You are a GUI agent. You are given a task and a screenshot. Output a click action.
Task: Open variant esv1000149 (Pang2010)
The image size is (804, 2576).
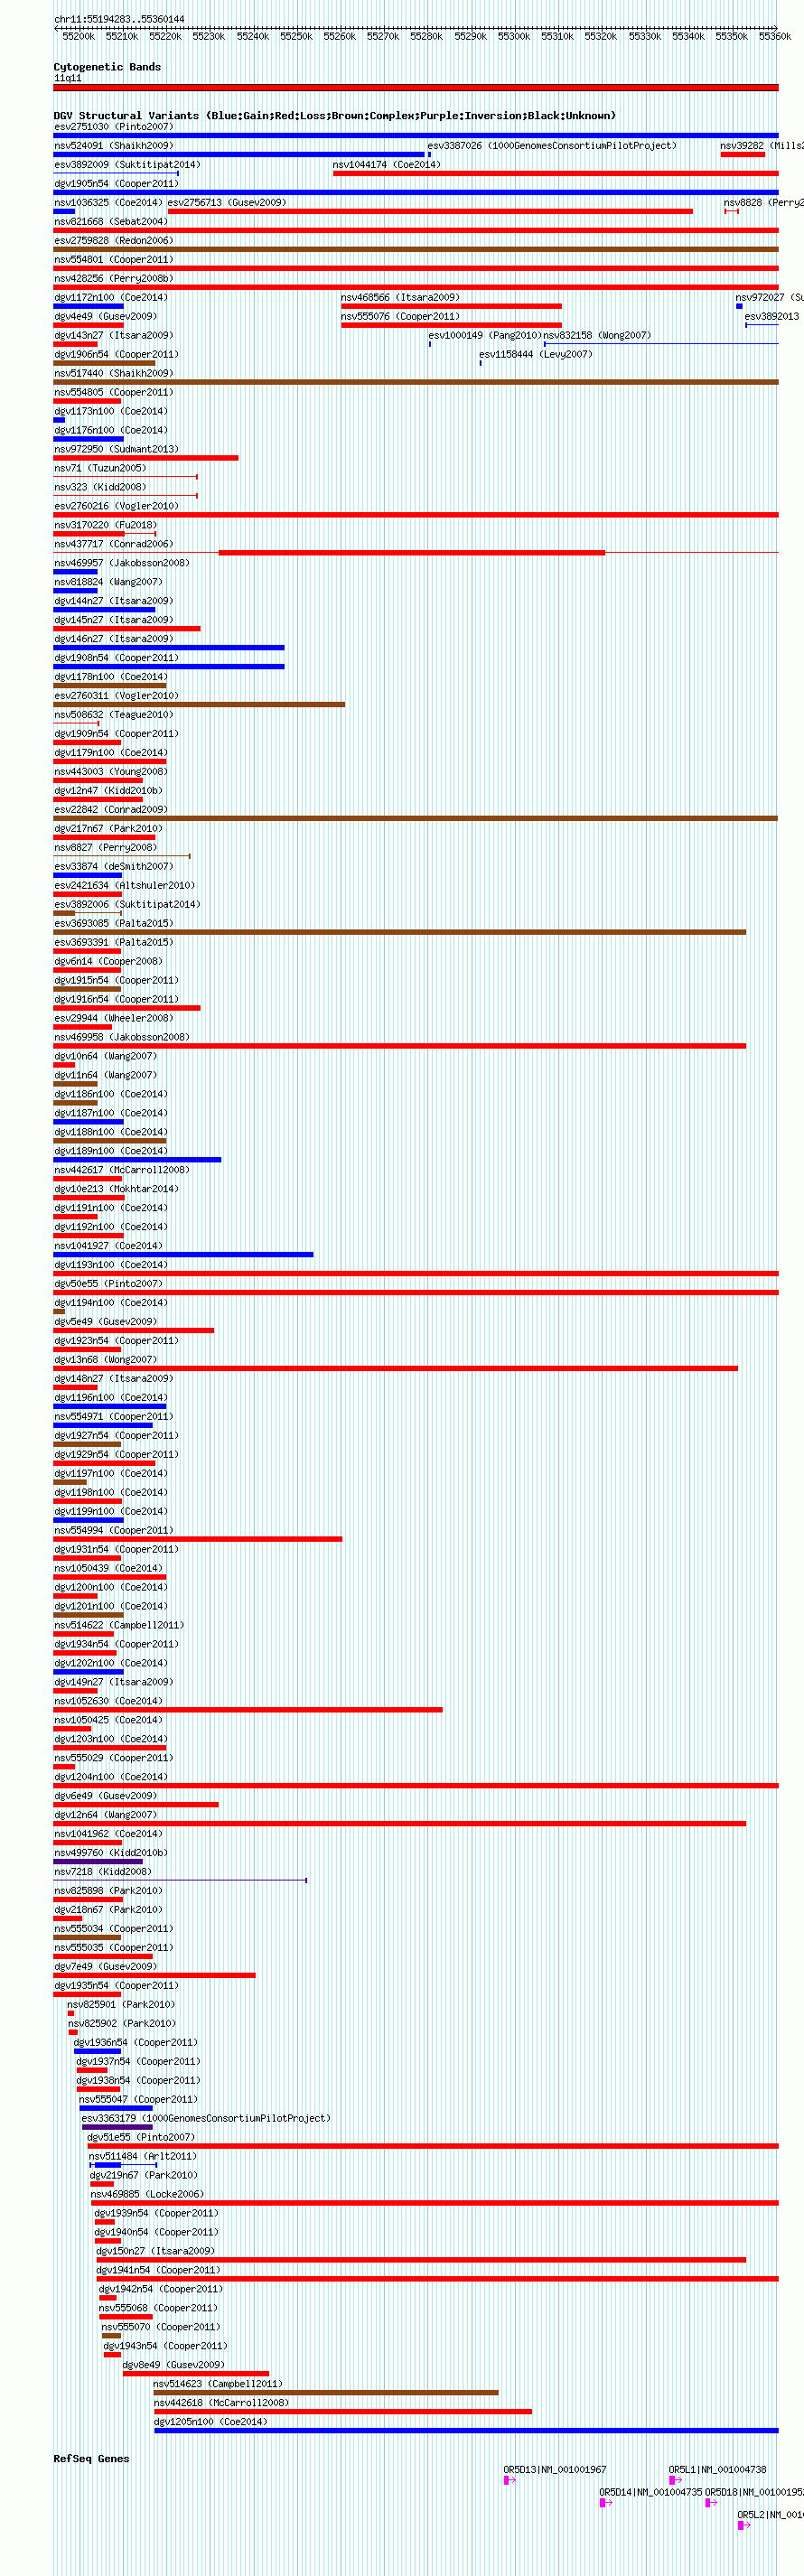485,336
